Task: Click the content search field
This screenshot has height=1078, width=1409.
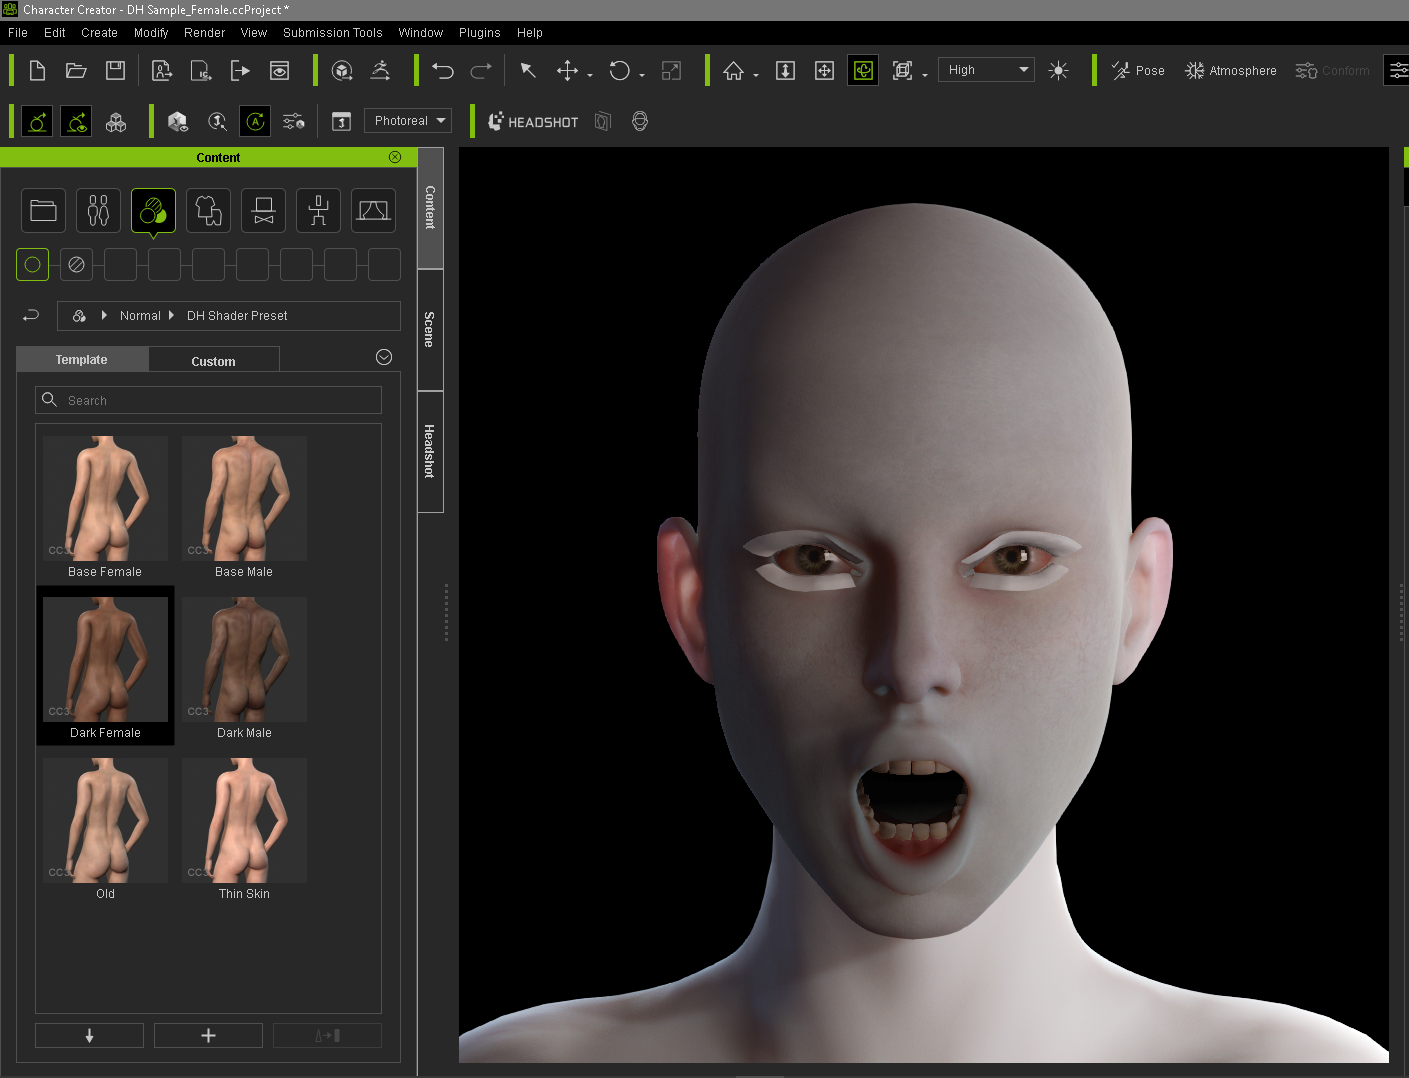Action: tap(208, 400)
